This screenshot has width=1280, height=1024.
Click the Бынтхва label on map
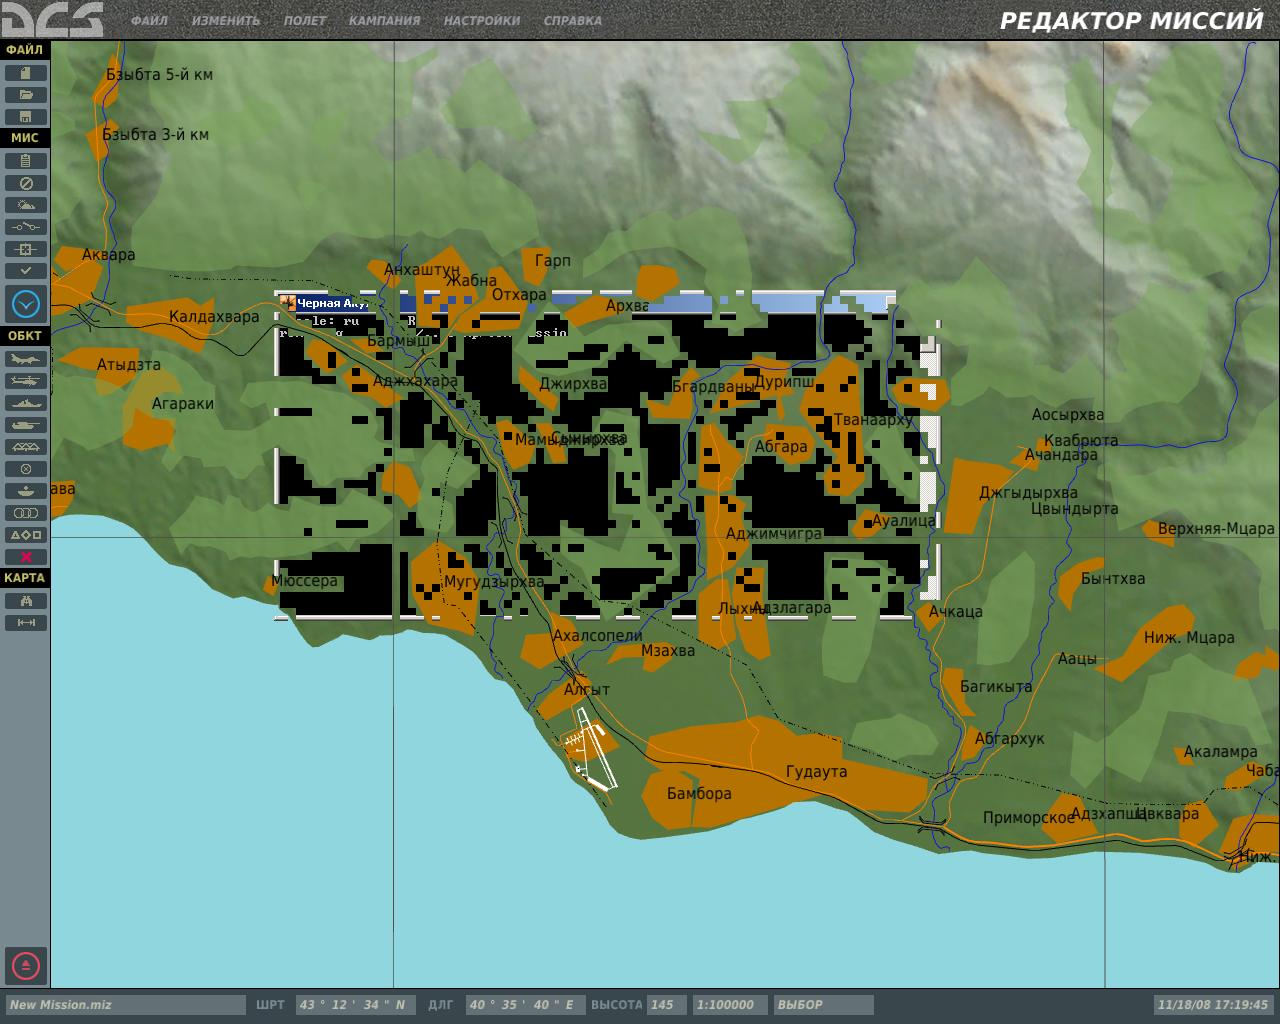pyautogui.click(x=1113, y=579)
